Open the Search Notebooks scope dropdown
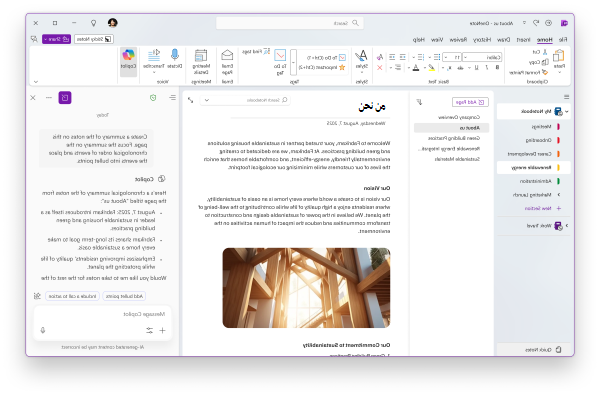600x395 pixels. [x=207, y=100]
